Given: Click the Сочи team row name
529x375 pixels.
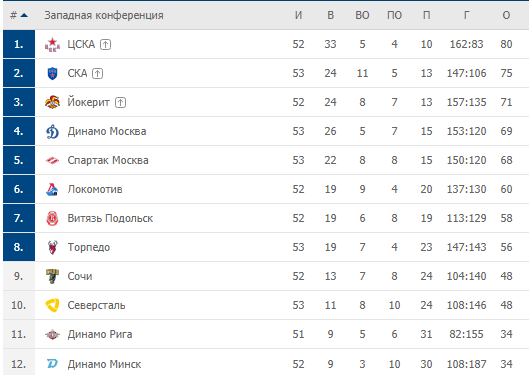Looking at the screenshot, I should 80,276.
